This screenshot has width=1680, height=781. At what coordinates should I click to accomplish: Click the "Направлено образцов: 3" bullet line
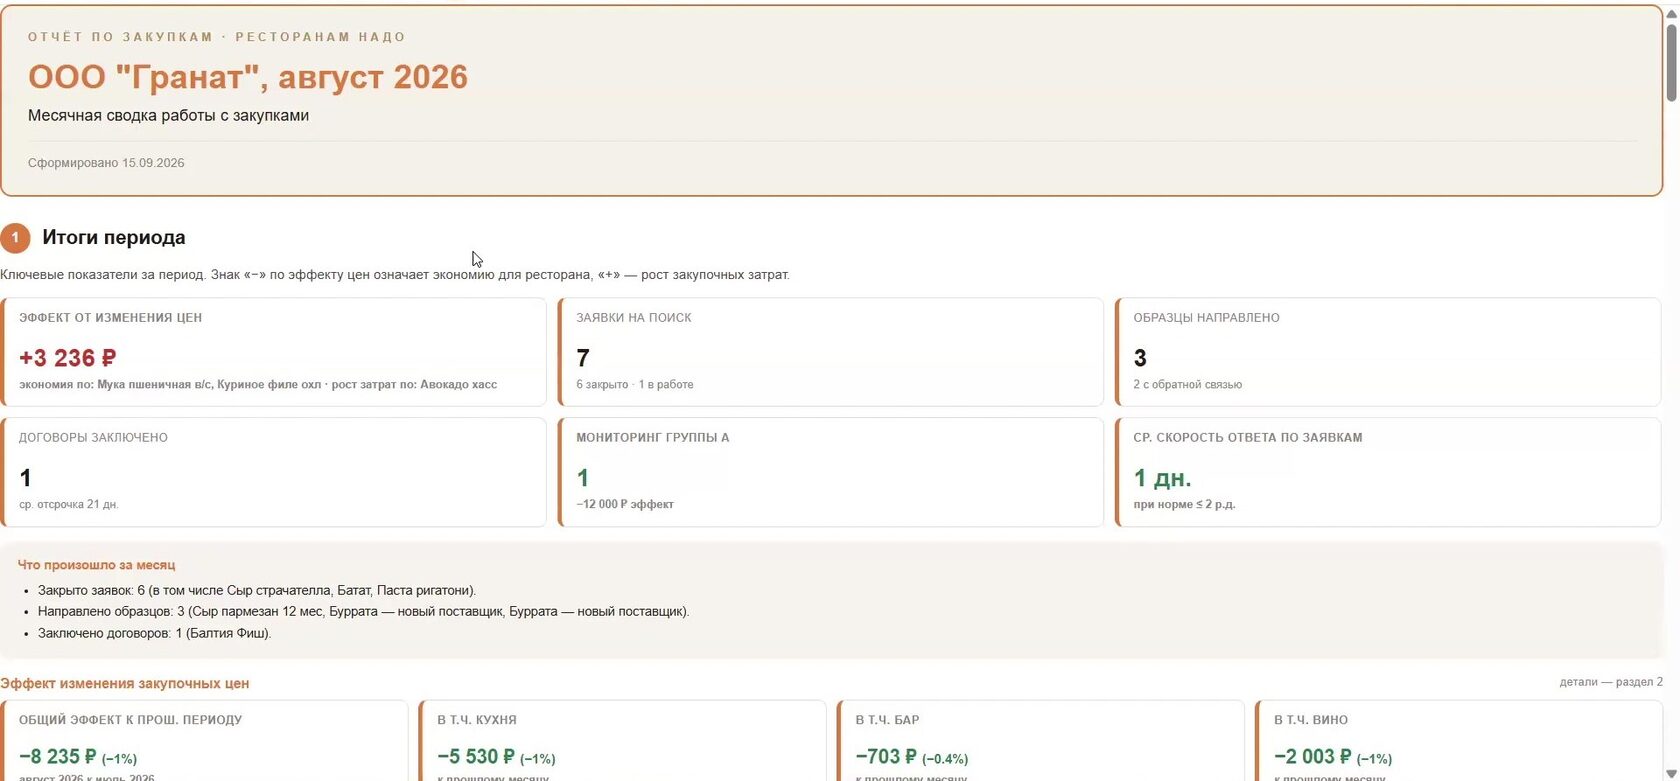364,611
